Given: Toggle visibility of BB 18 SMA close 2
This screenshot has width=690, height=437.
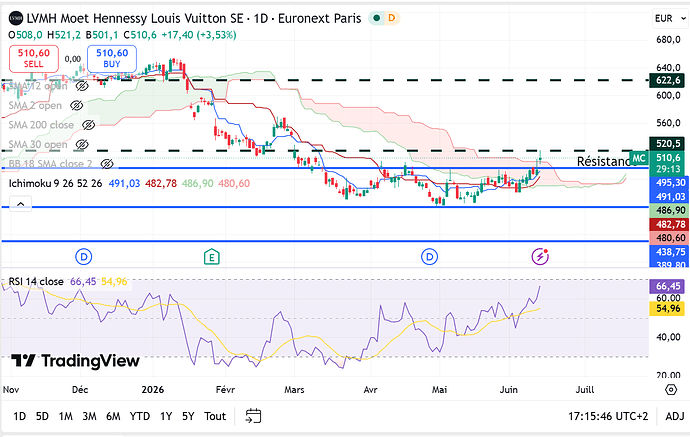Looking at the screenshot, I should (107, 164).
